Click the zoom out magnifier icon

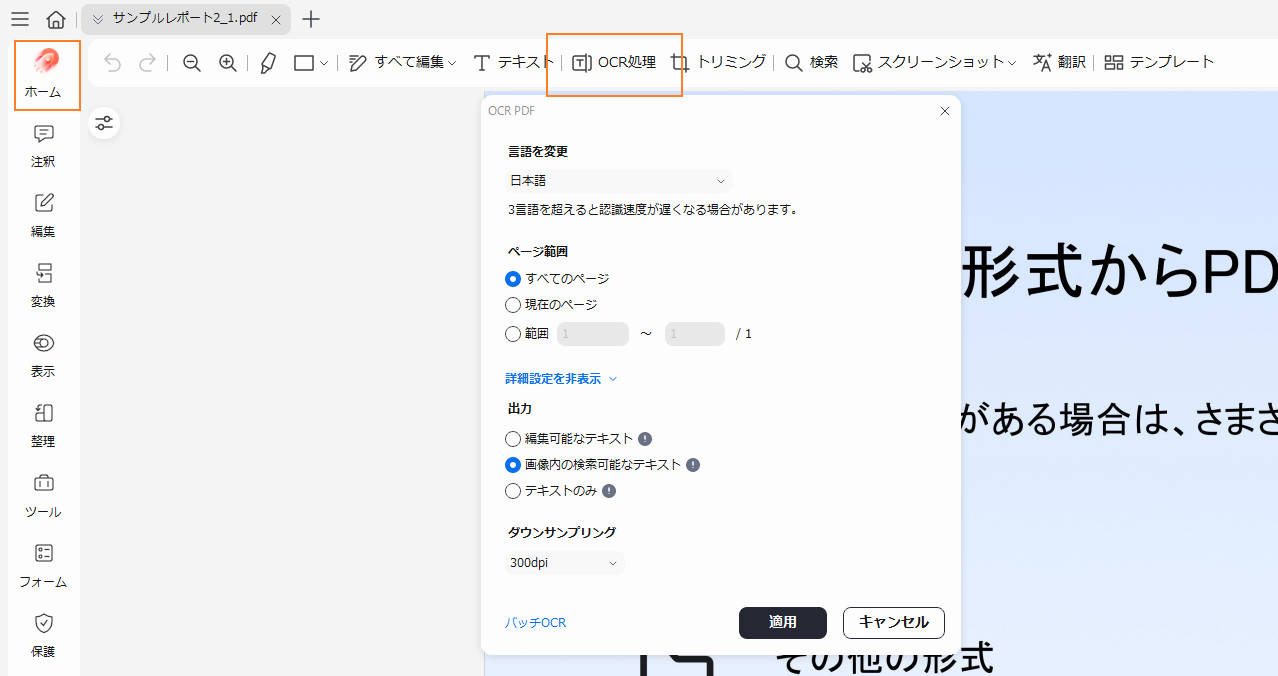click(x=192, y=63)
